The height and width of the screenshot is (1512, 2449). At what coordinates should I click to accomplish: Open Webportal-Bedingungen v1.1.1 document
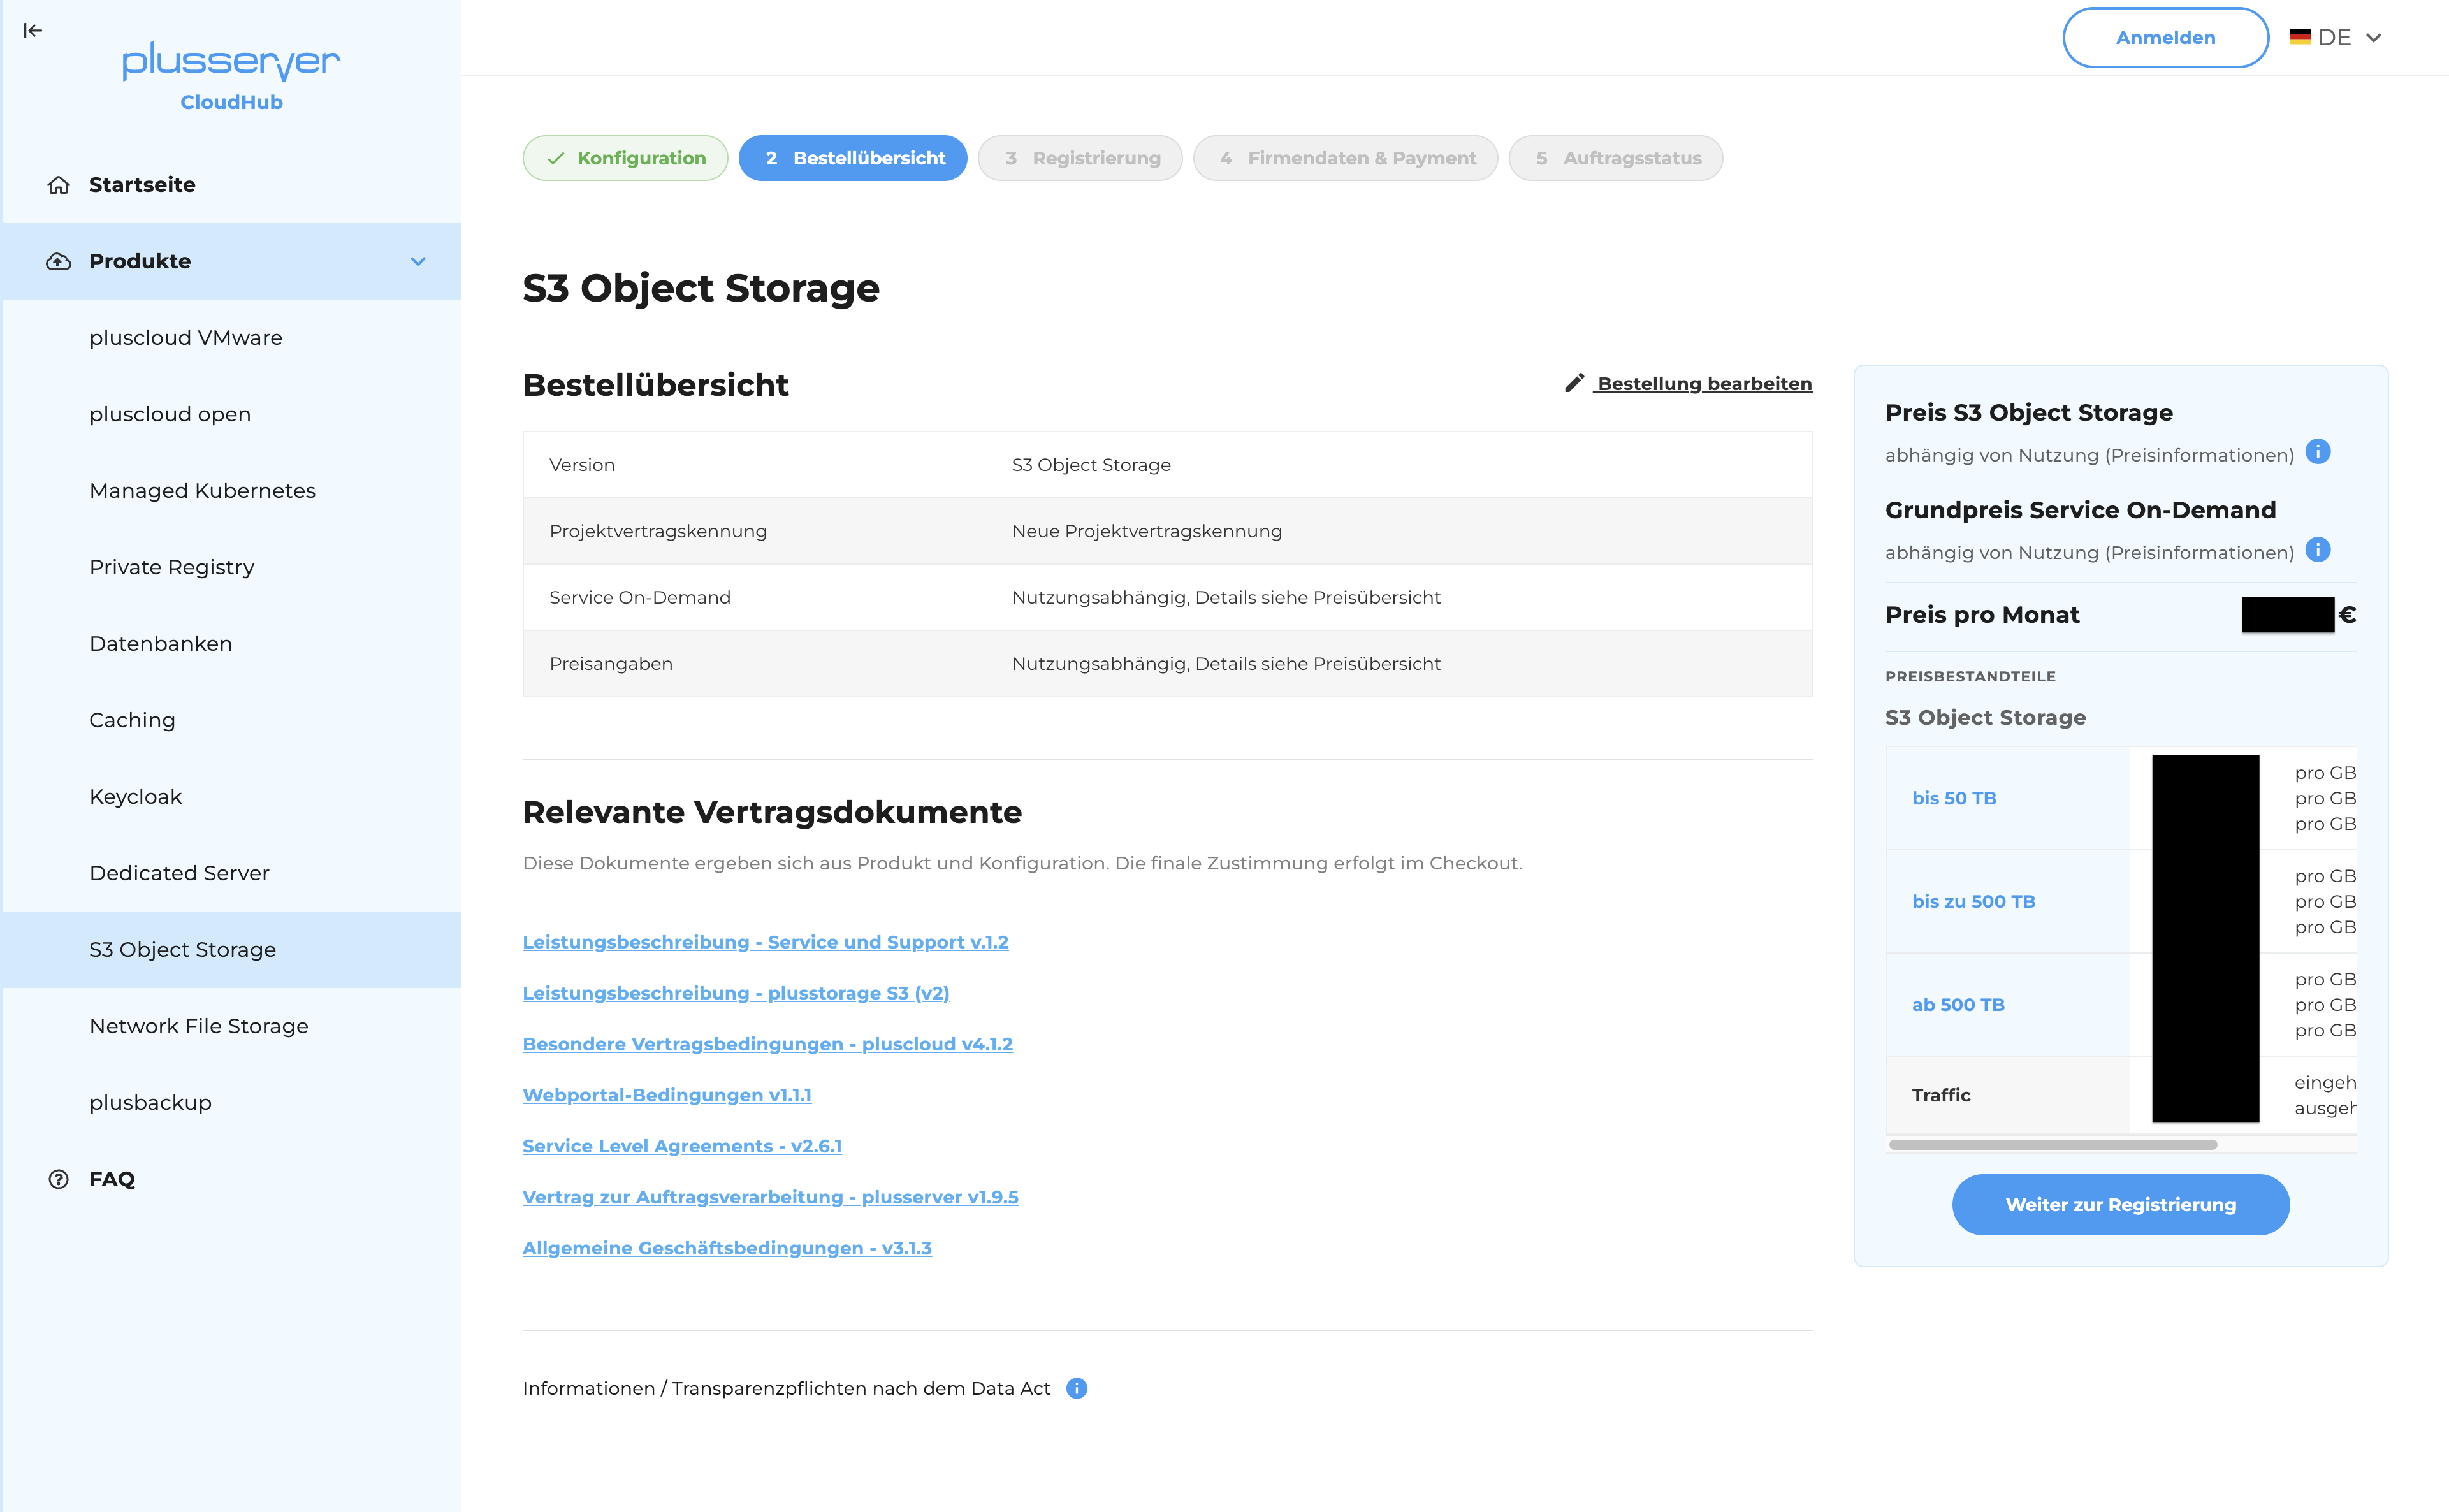pyautogui.click(x=667, y=1095)
